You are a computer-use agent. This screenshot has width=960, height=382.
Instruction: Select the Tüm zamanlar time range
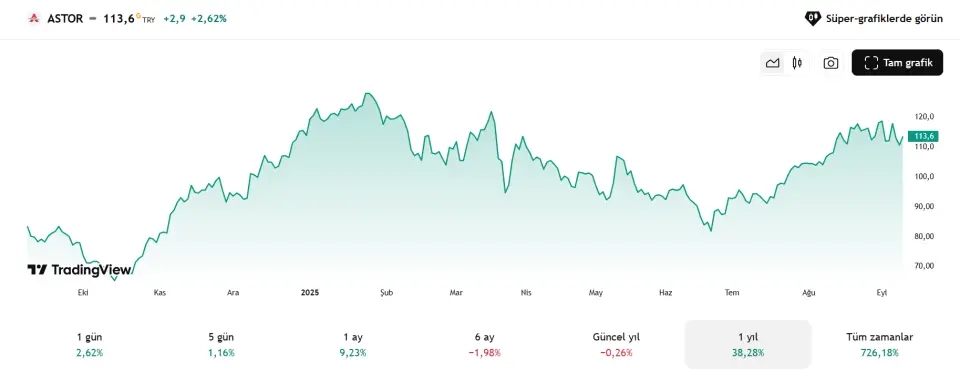pyautogui.click(x=879, y=344)
